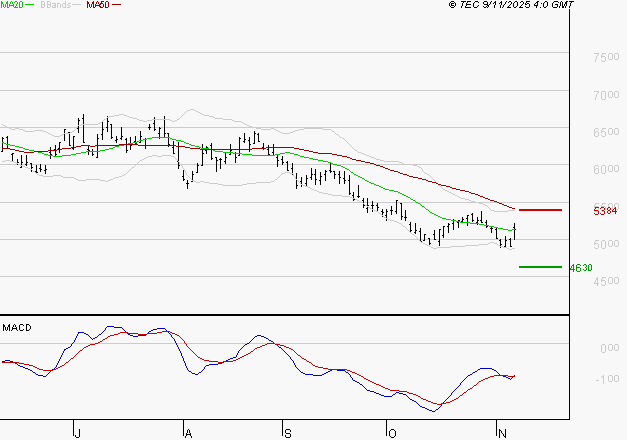Click the TEC copyright timestamp text
This screenshot has width=627, height=440.
(x=511, y=5)
